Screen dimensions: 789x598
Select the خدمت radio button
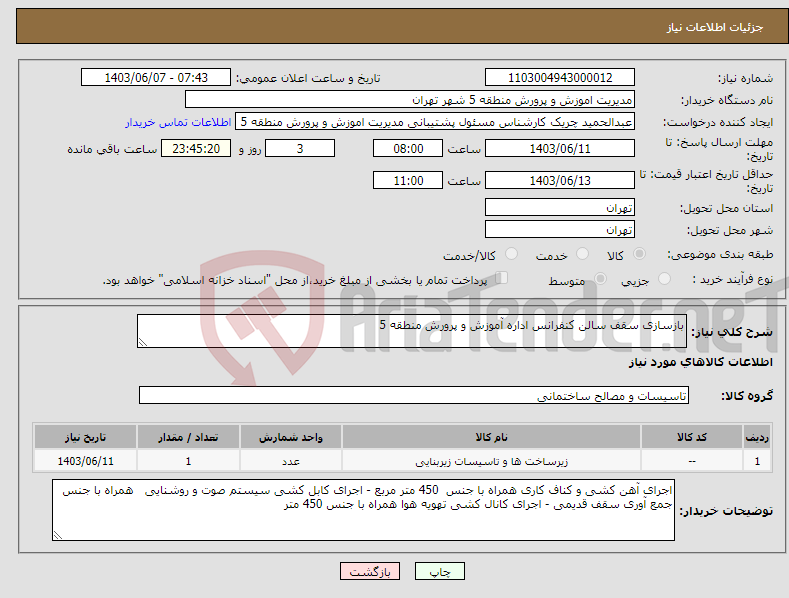582,254
